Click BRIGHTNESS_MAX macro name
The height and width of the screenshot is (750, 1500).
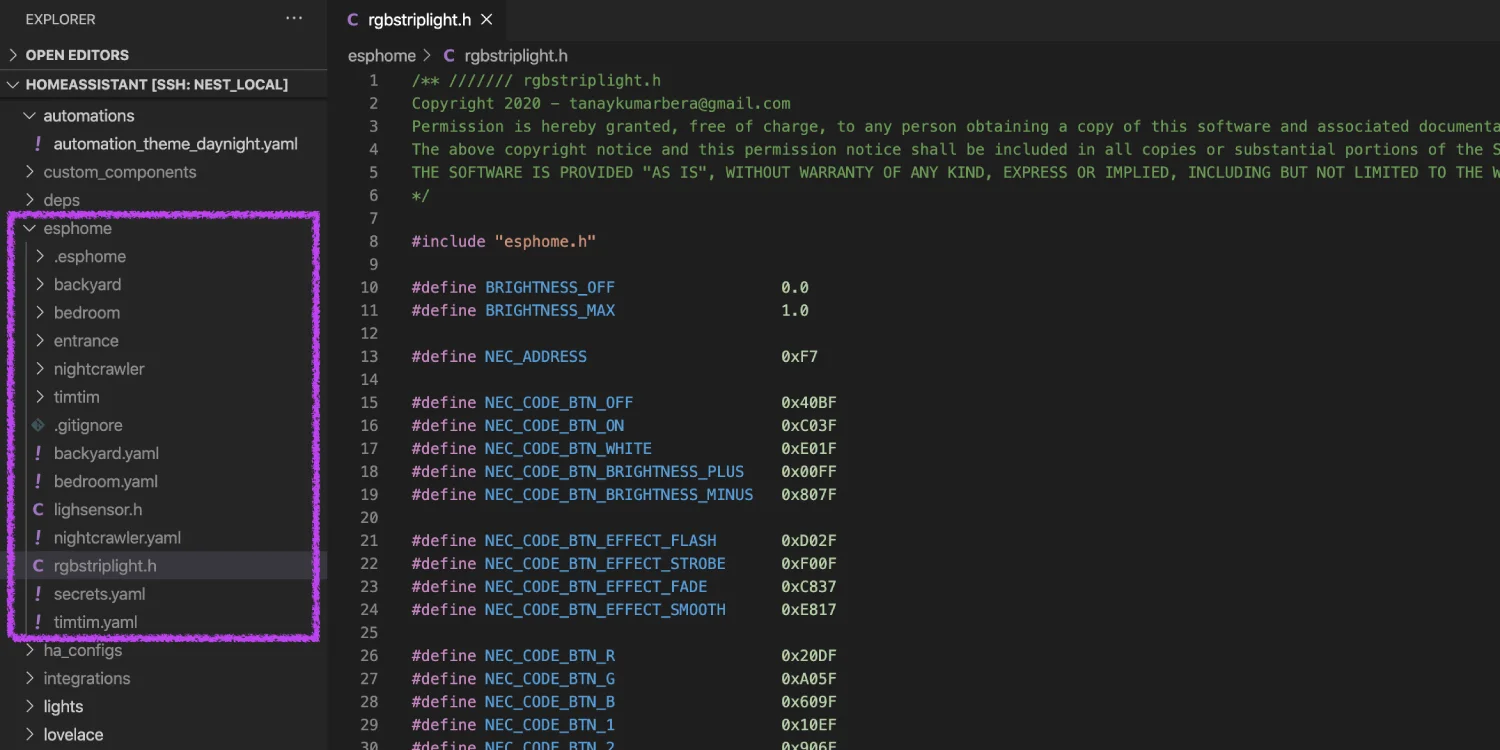coord(550,310)
